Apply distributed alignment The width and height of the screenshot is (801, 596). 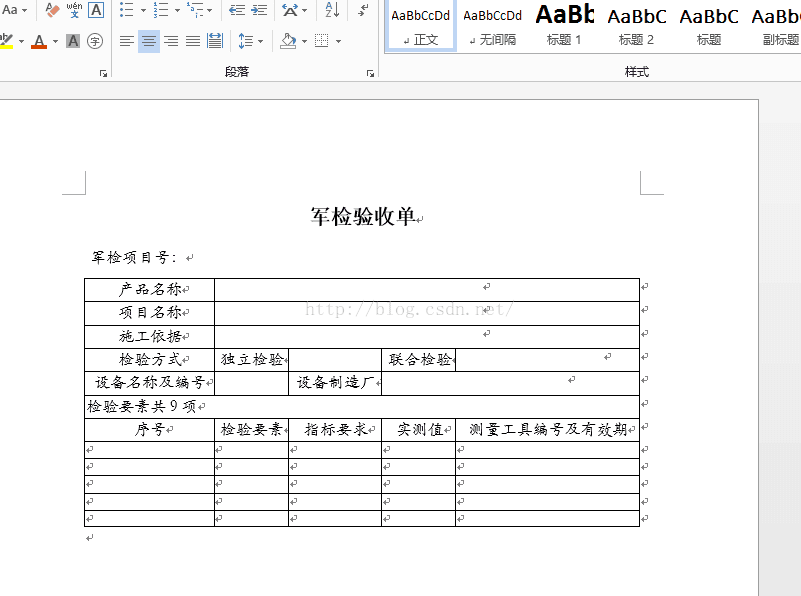(215, 41)
